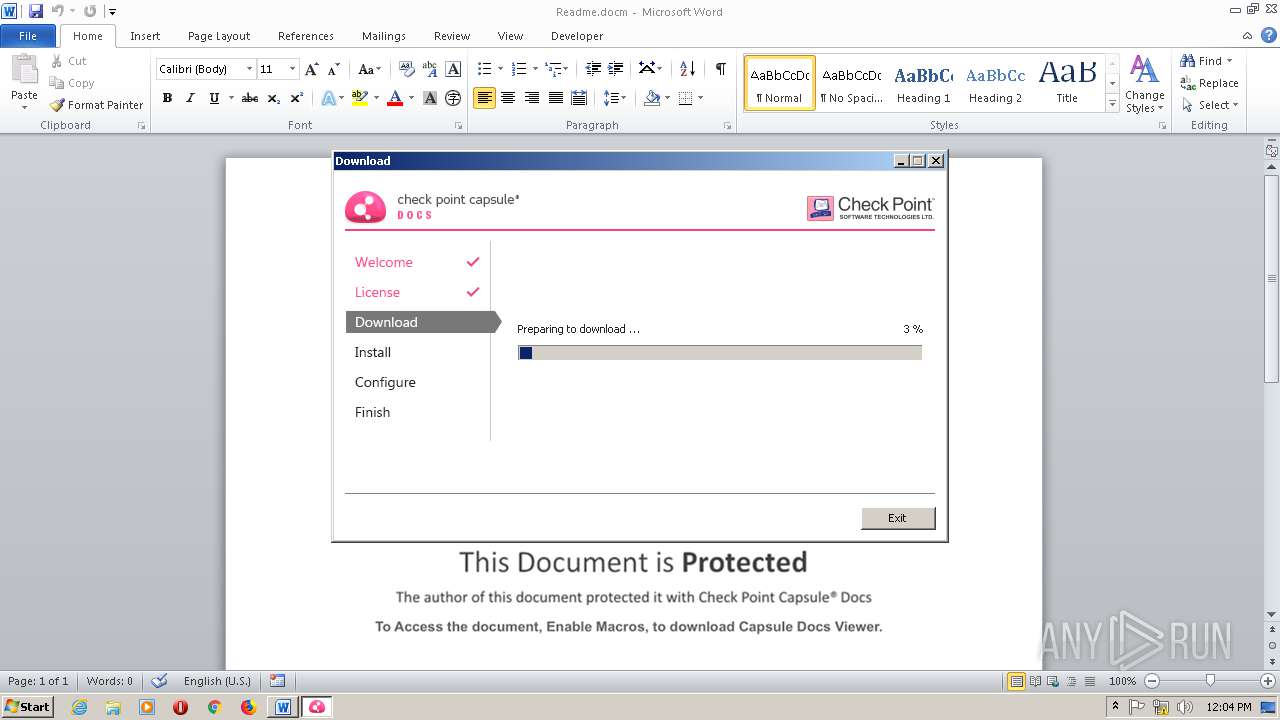Screen dimensions: 1280x720
Task: Click Change Styles button
Action: click(x=1144, y=85)
